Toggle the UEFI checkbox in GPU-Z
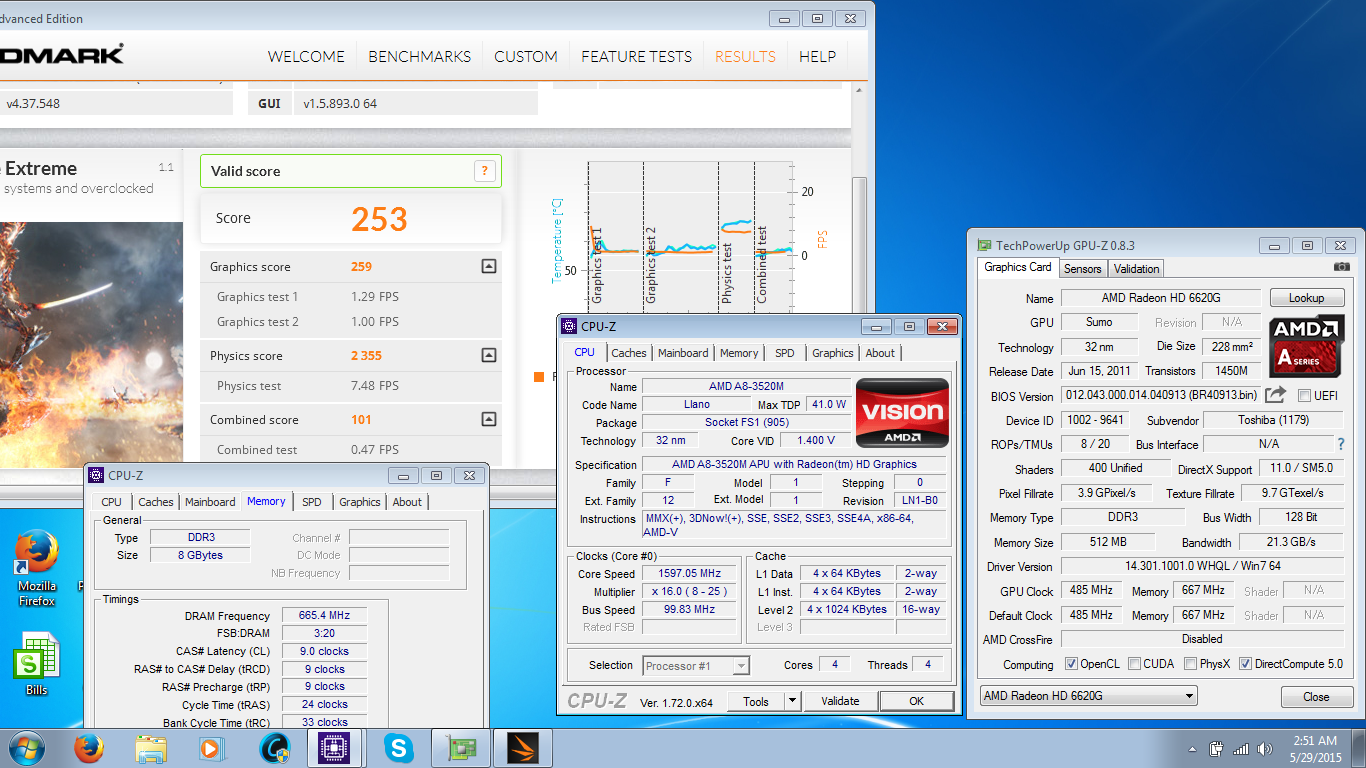Image resolution: width=1366 pixels, height=768 pixels. point(1304,396)
